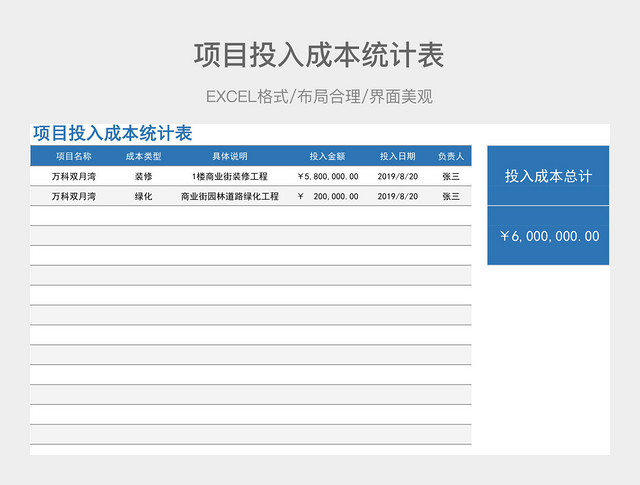640x485 pixels.
Task: Click the ¥5,800,000.00 amount cell
Action: coord(328,176)
